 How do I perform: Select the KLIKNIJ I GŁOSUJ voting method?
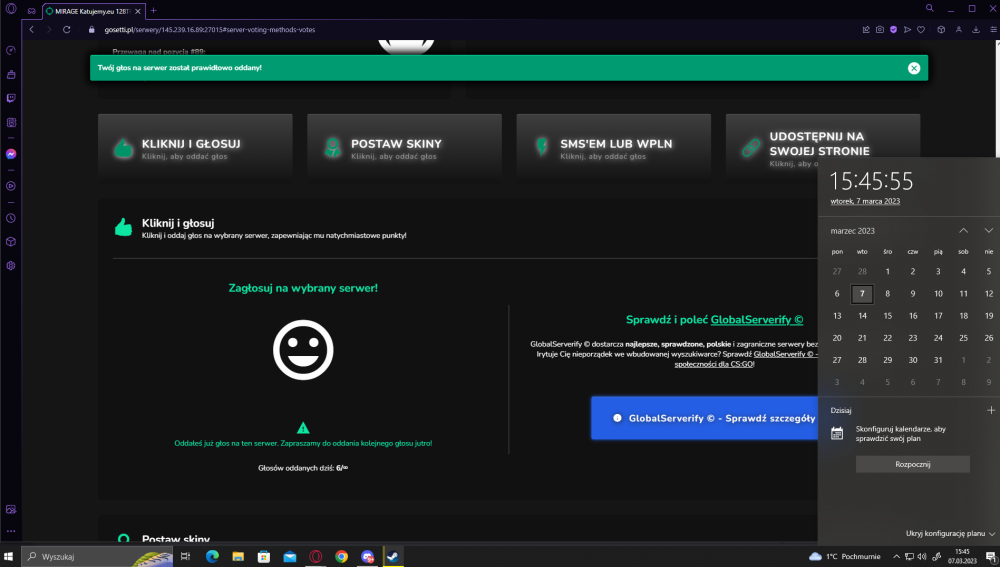coord(195,149)
